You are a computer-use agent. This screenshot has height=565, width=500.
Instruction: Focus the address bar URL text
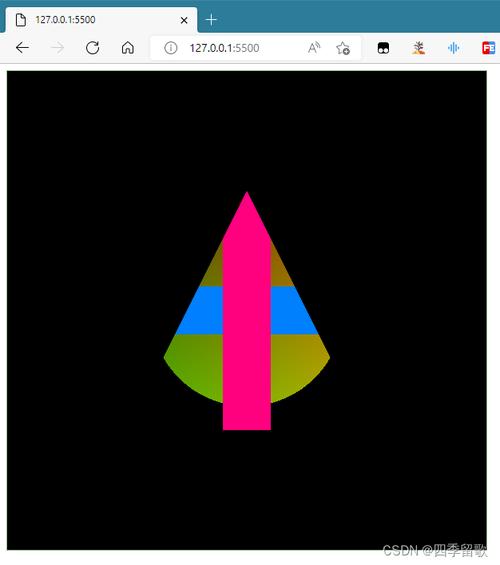point(224,48)
